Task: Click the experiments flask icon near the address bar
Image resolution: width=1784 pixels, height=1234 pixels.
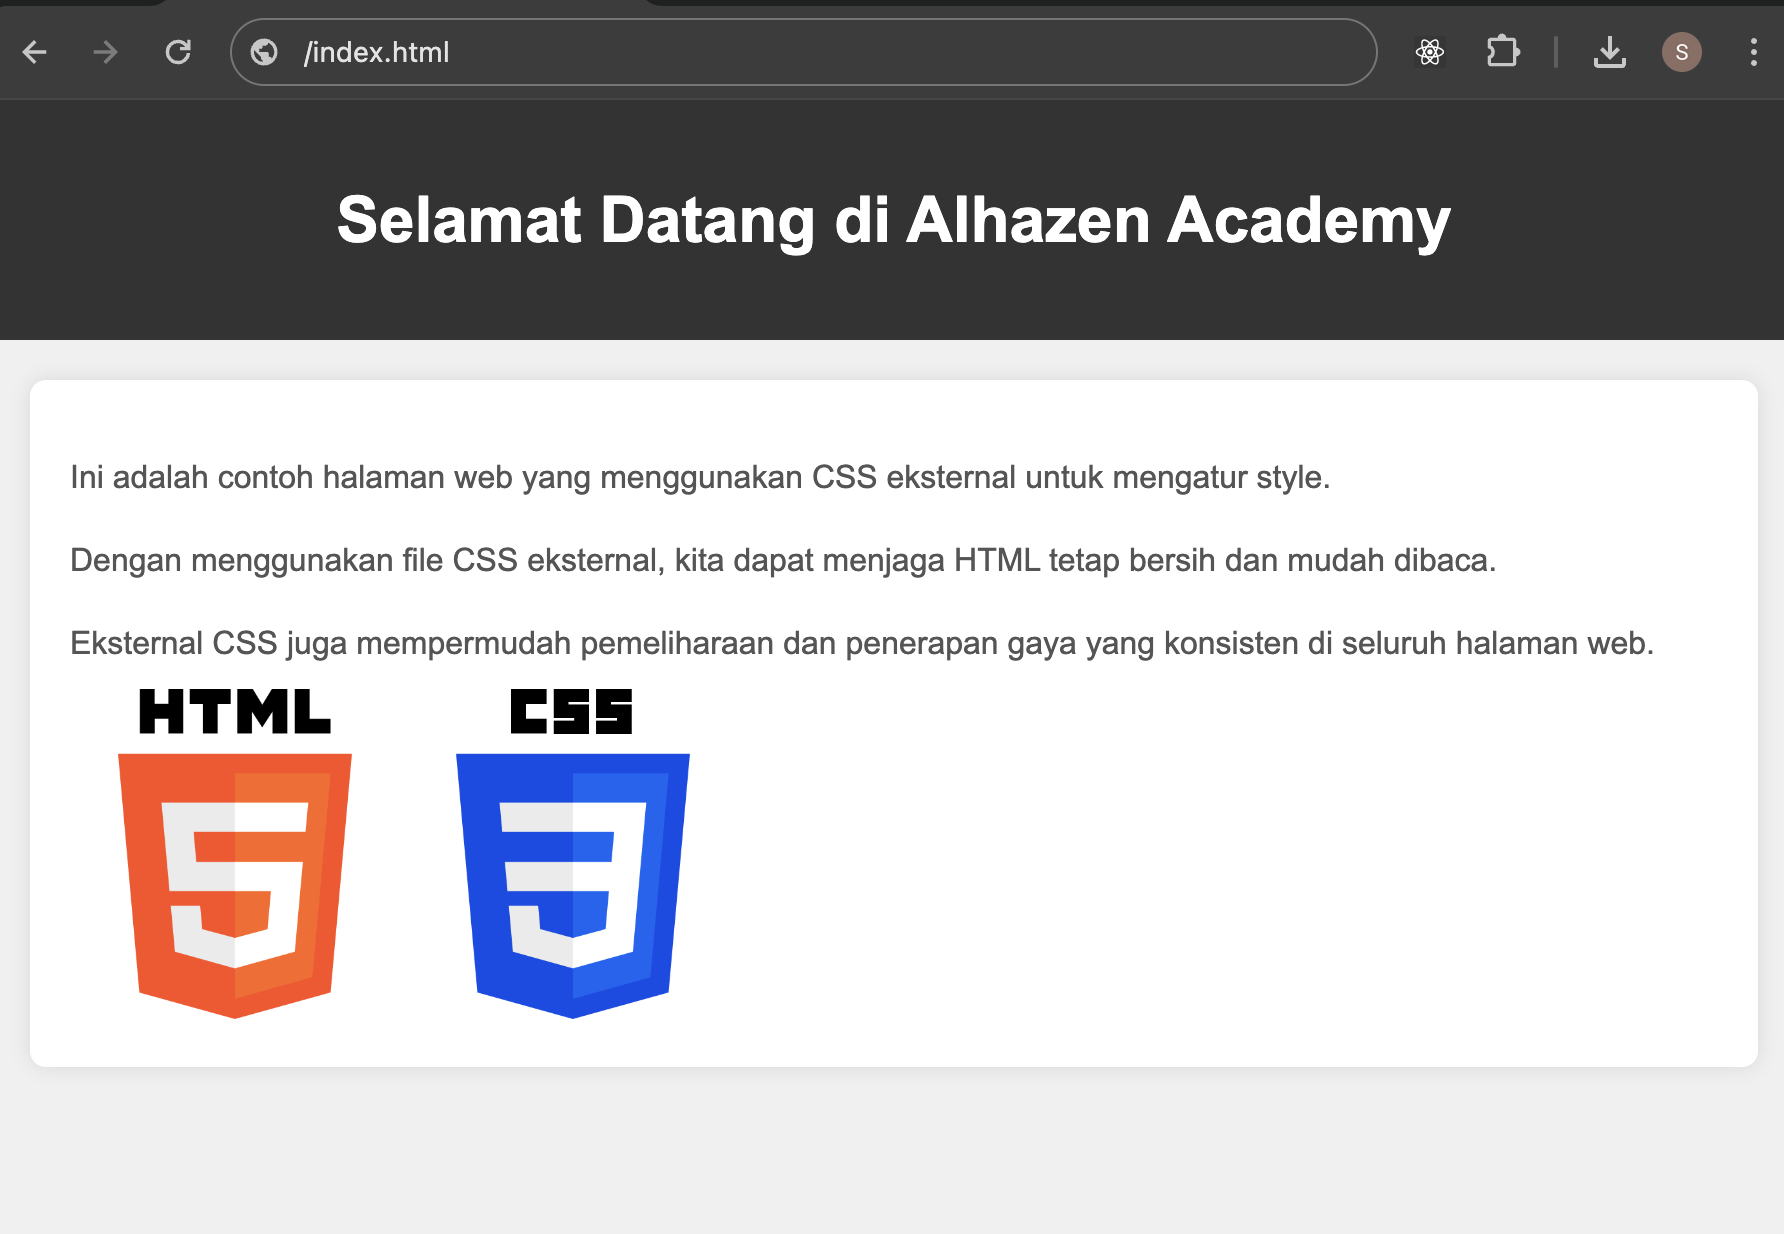Action: pos(1430,51)
